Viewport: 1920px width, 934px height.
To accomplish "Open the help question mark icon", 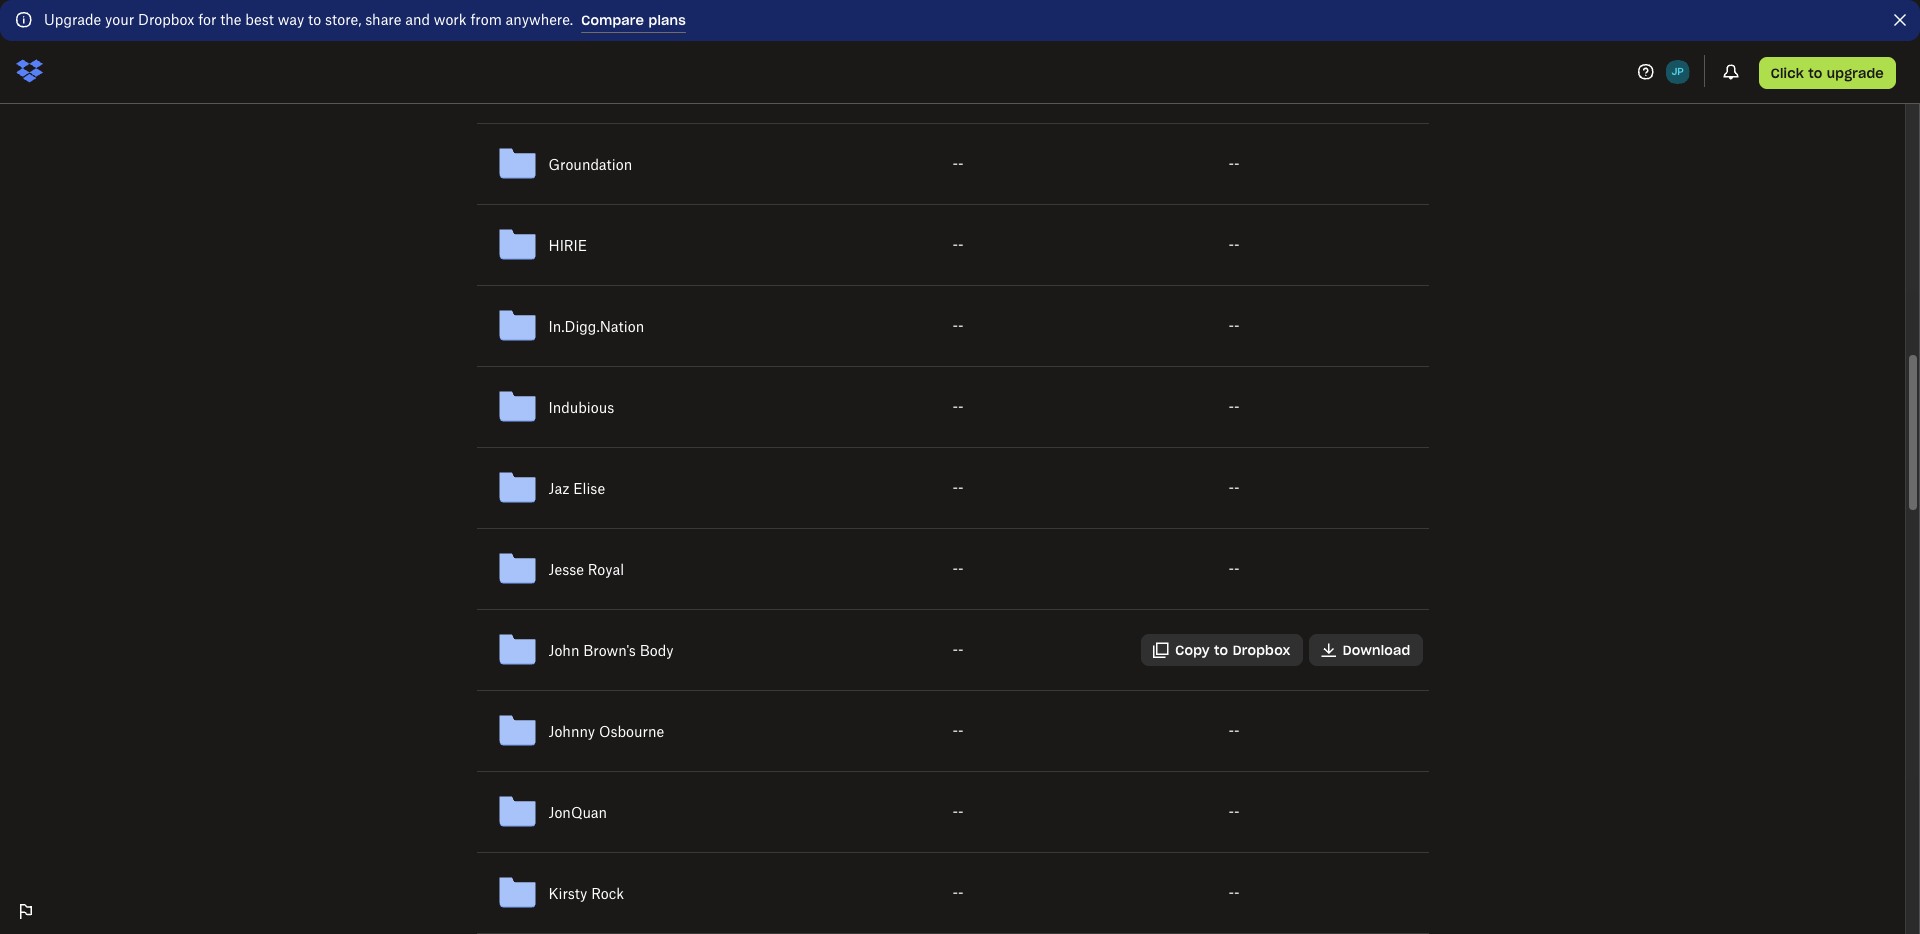I will click(1645, 72).
